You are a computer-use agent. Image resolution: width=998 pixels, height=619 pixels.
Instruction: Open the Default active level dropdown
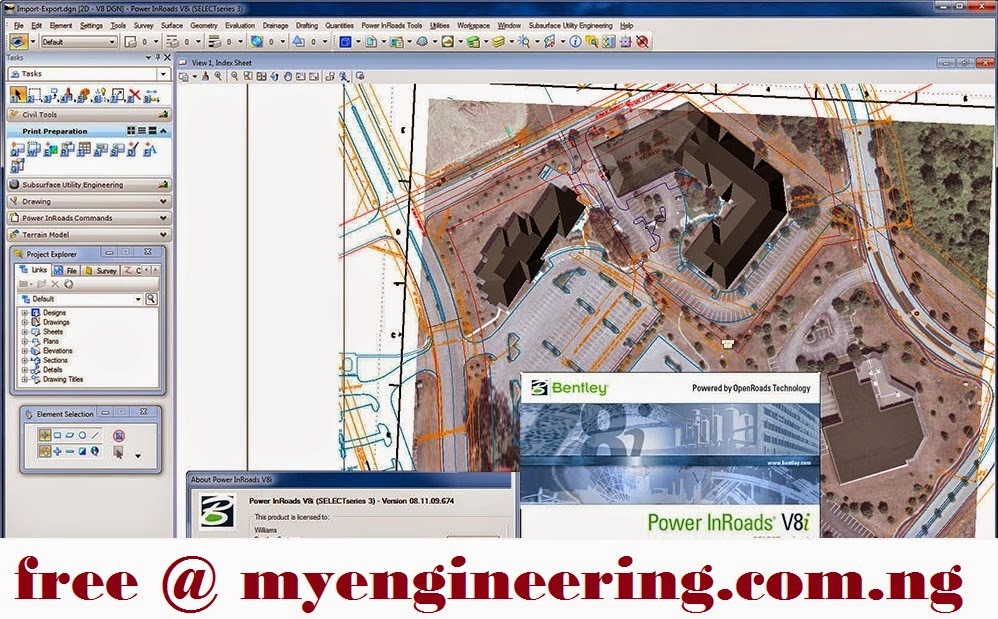(112, 41)
